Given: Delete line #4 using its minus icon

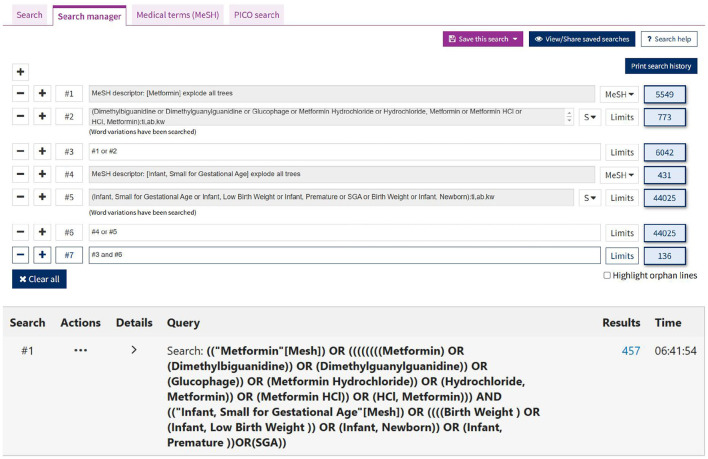Looking at the screenshot, I should 20,174.
